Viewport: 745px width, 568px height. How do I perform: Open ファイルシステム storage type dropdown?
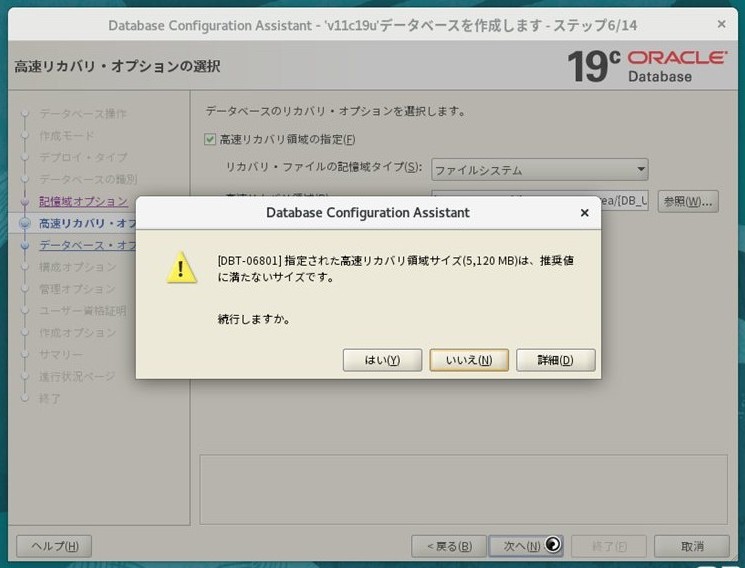tap(539, 170)
